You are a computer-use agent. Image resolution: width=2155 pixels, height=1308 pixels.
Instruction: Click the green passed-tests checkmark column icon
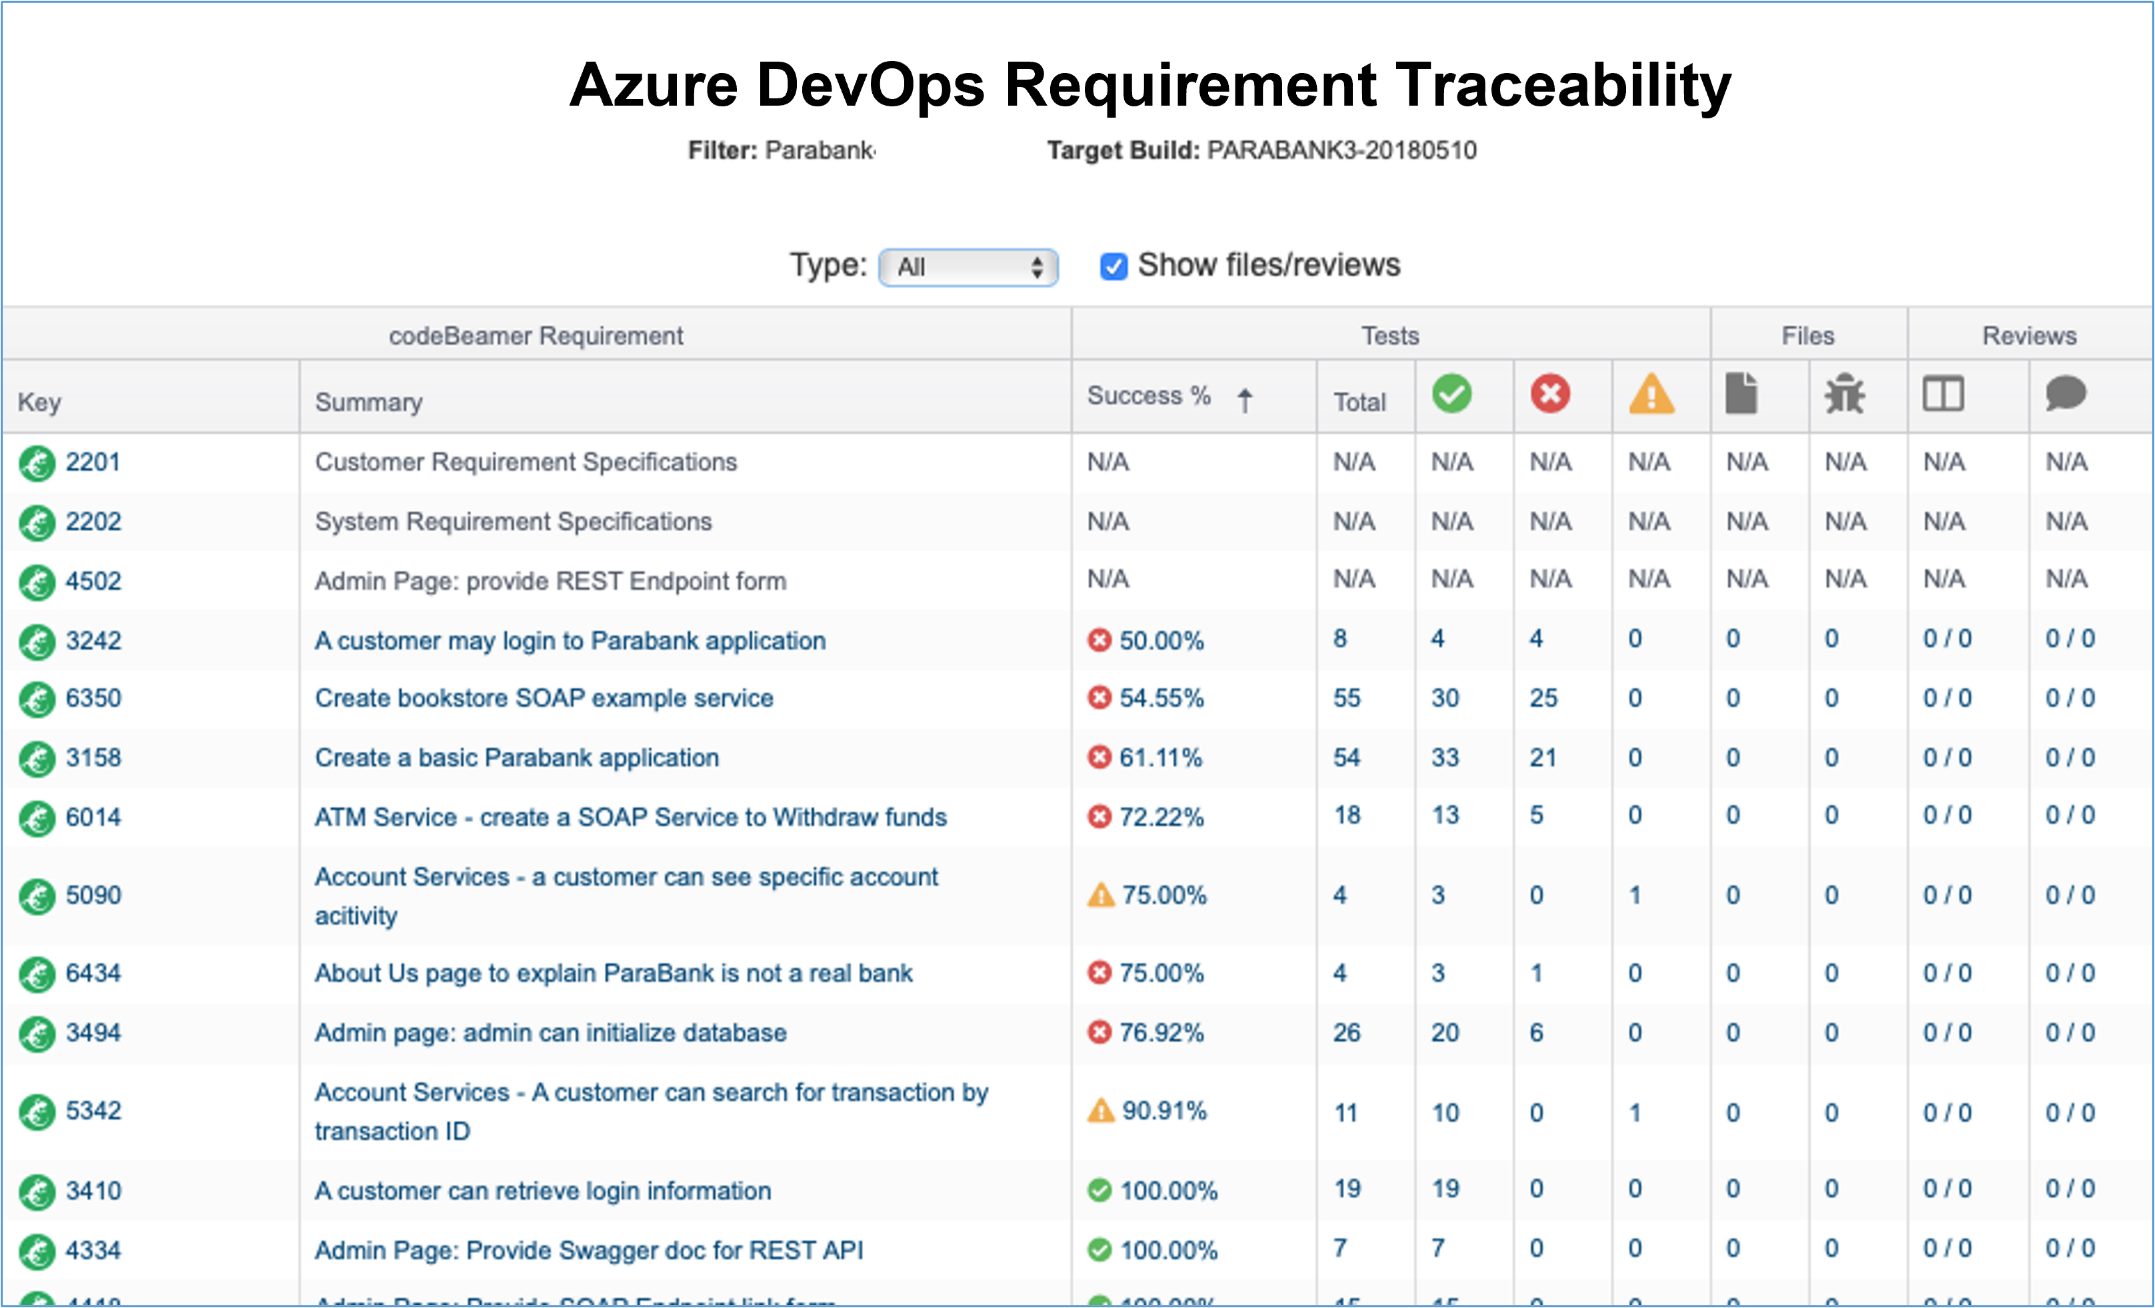tap(1451, 394)
